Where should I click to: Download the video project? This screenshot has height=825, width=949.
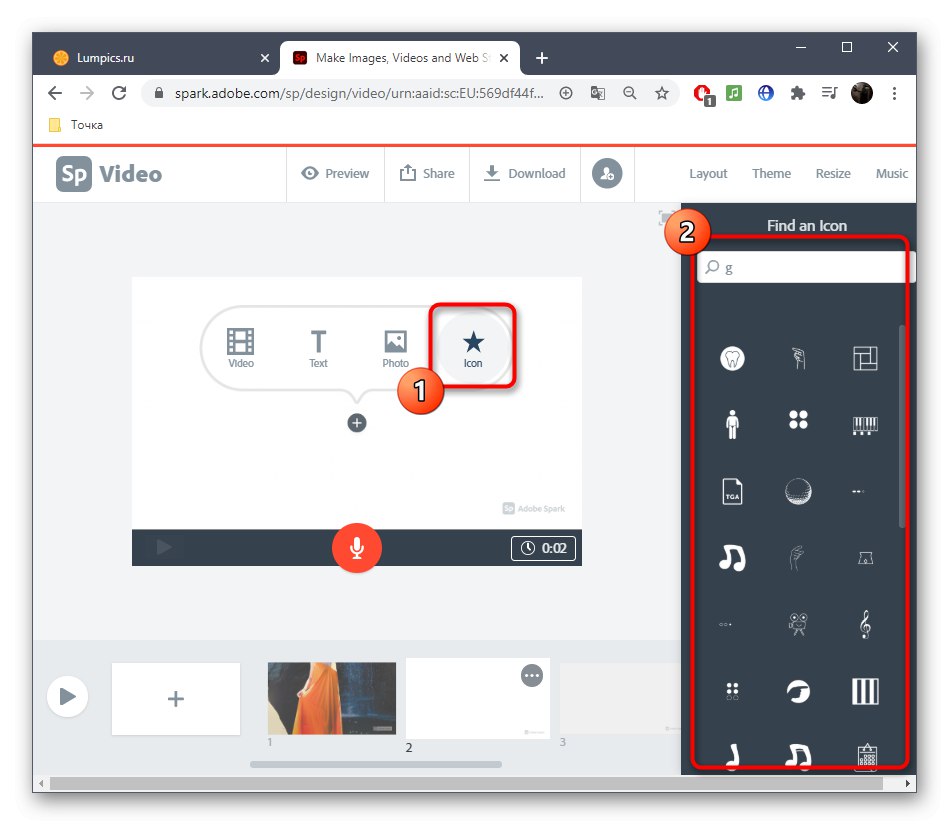524,173
